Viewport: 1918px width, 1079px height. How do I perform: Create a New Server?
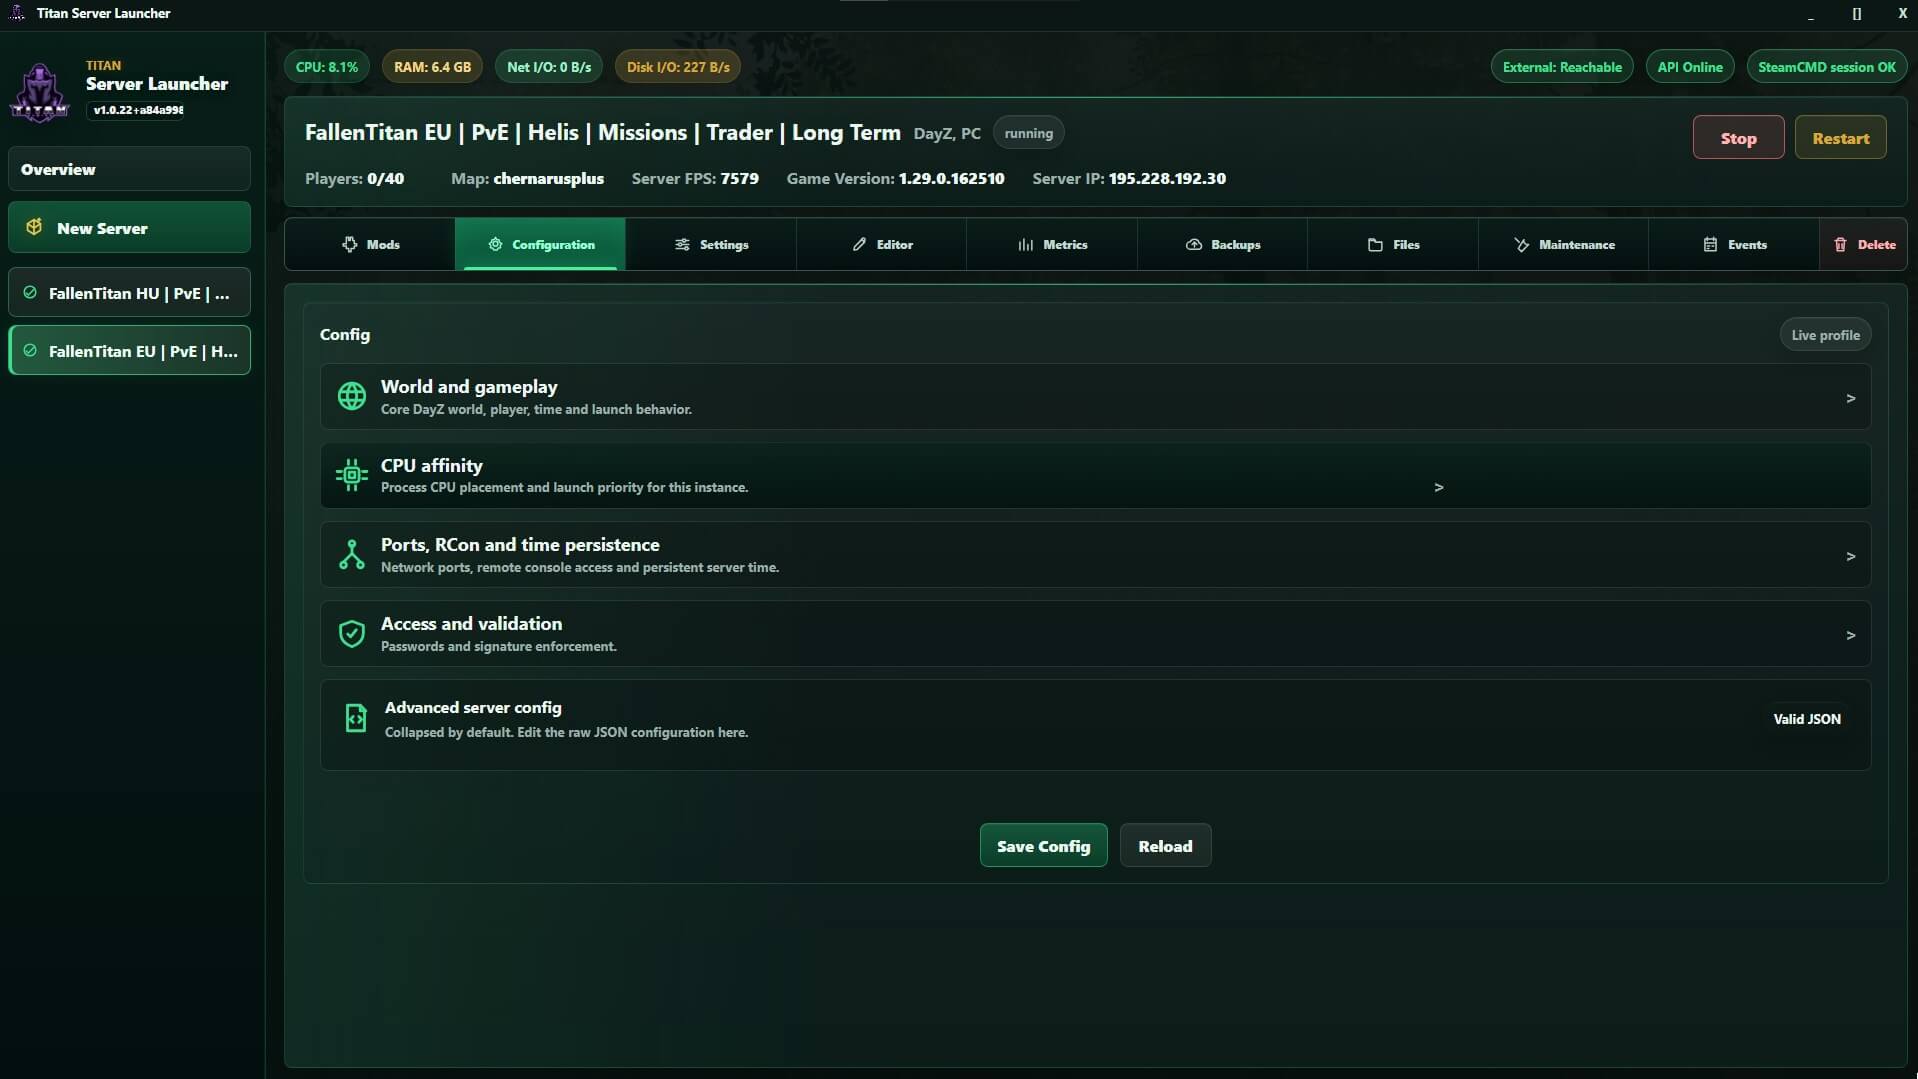pyautogui.click(x=129, y=227)
